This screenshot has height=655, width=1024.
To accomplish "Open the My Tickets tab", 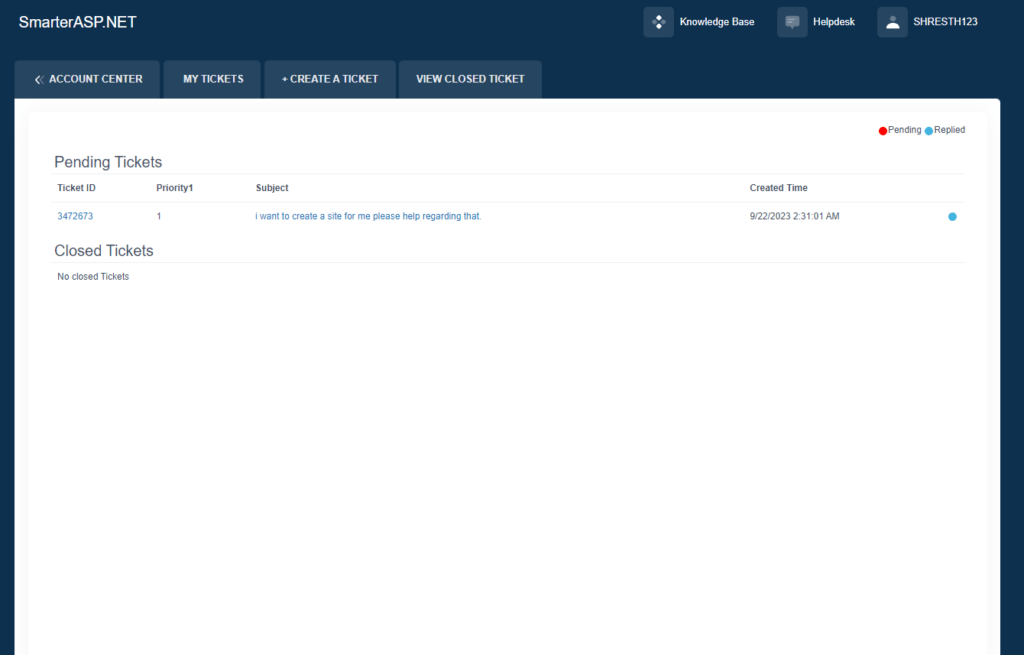I will click(x=213, y=79).
